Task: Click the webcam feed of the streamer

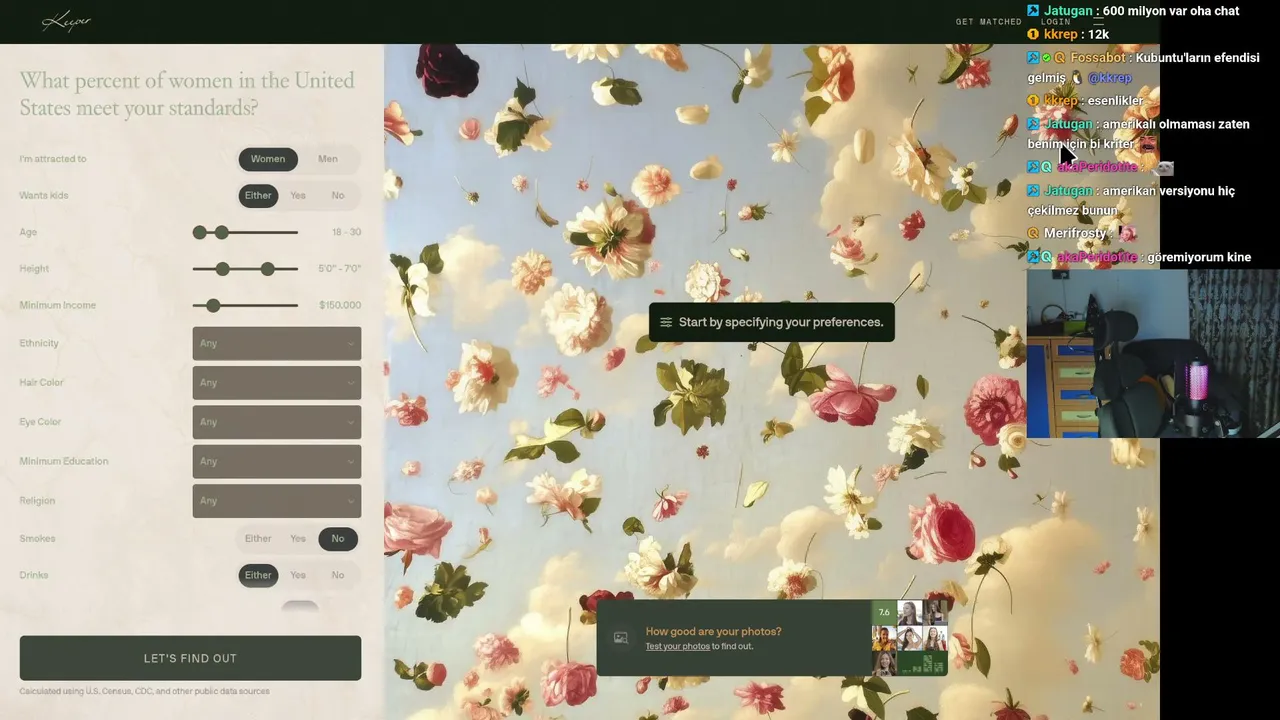Action: coord(1153,354)
